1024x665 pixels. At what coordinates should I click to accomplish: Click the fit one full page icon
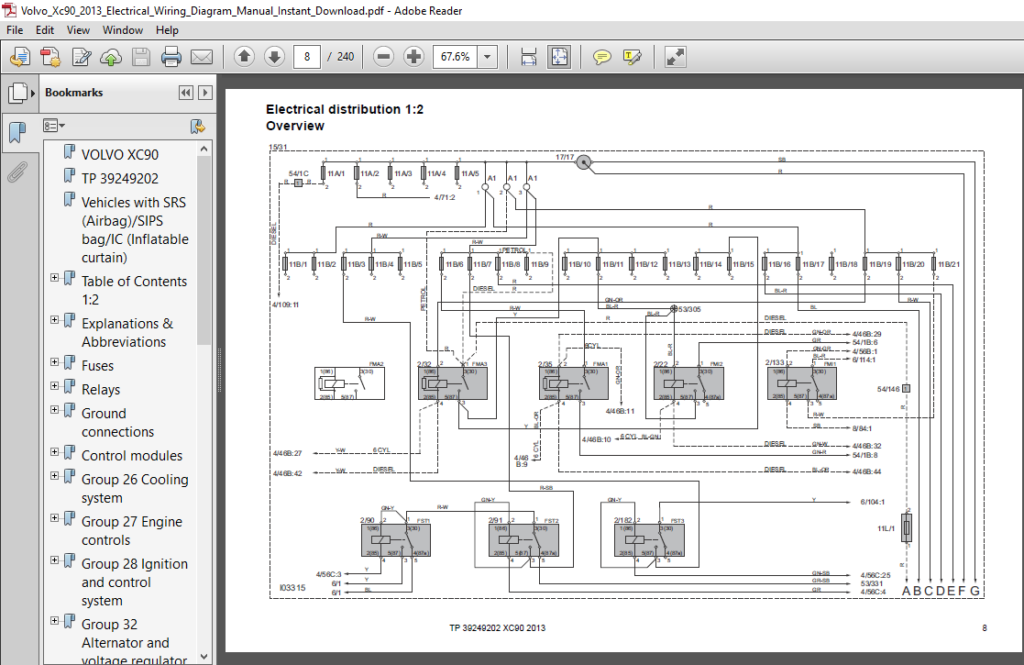[559, 57]
